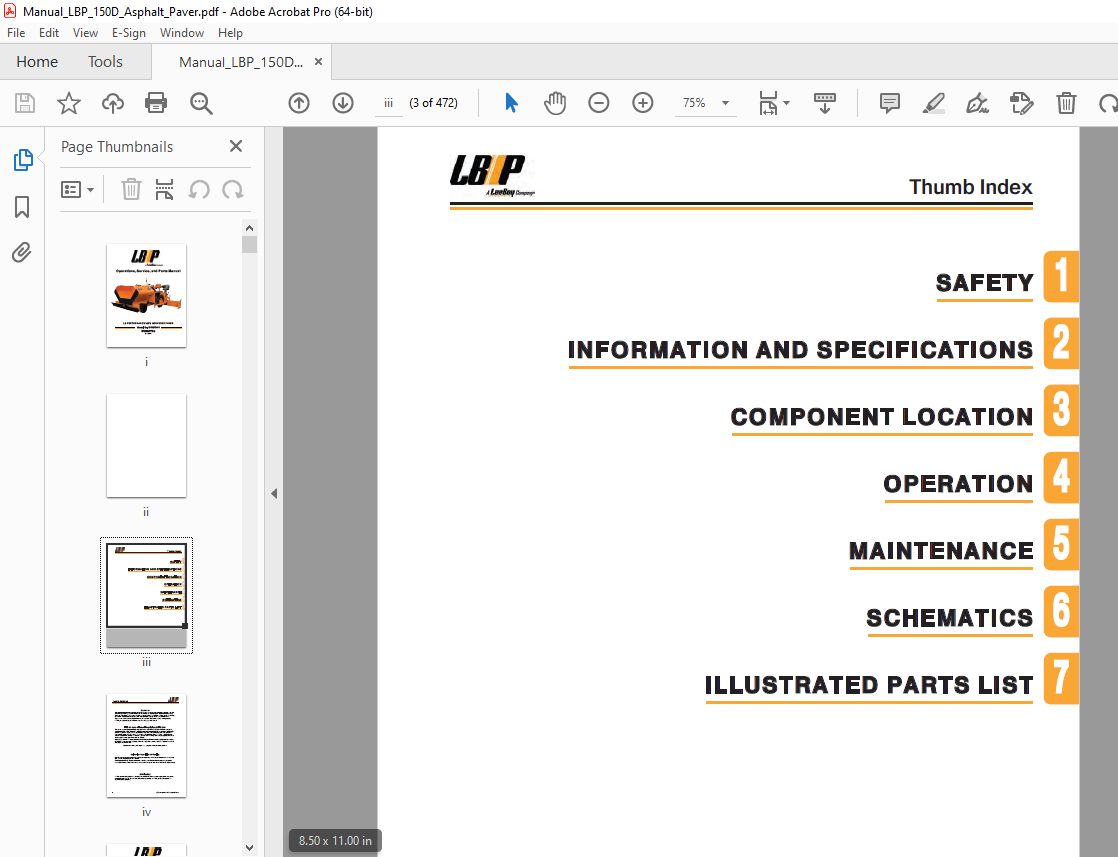
Task: Select the blank page ii thumbnail
Action: tap(146, 446)
